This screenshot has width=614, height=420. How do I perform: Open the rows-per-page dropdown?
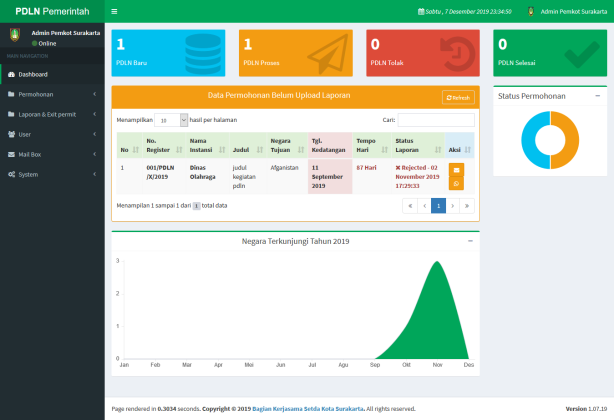[x=171, y=119]
